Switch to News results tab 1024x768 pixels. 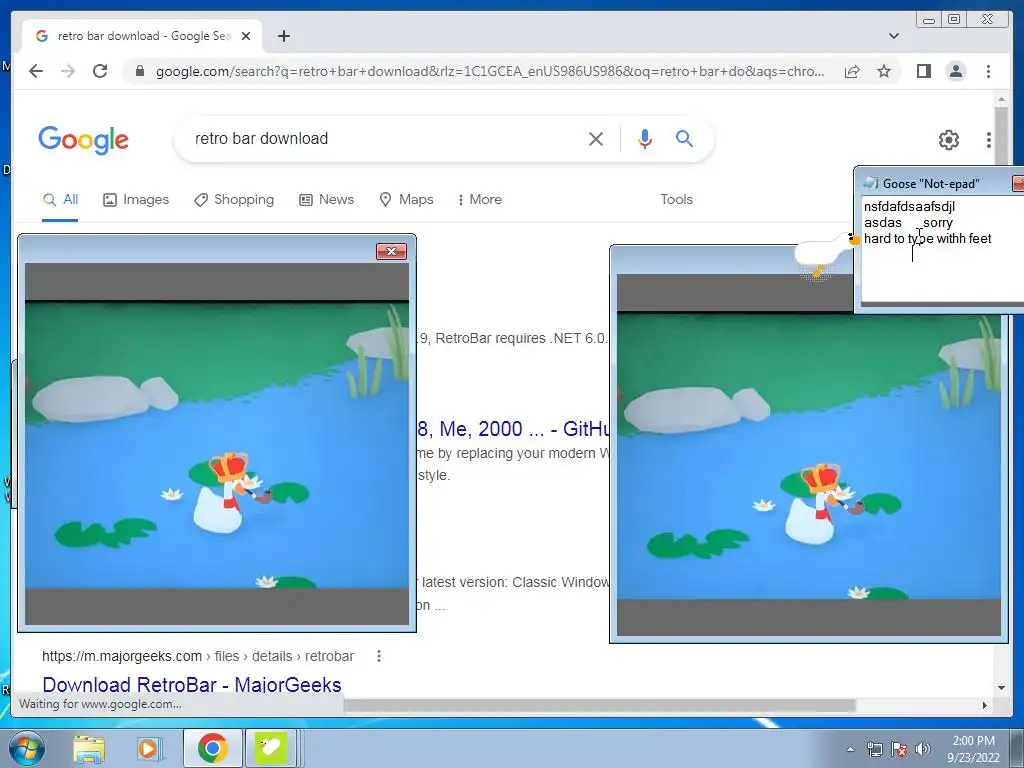pos(327,200)
